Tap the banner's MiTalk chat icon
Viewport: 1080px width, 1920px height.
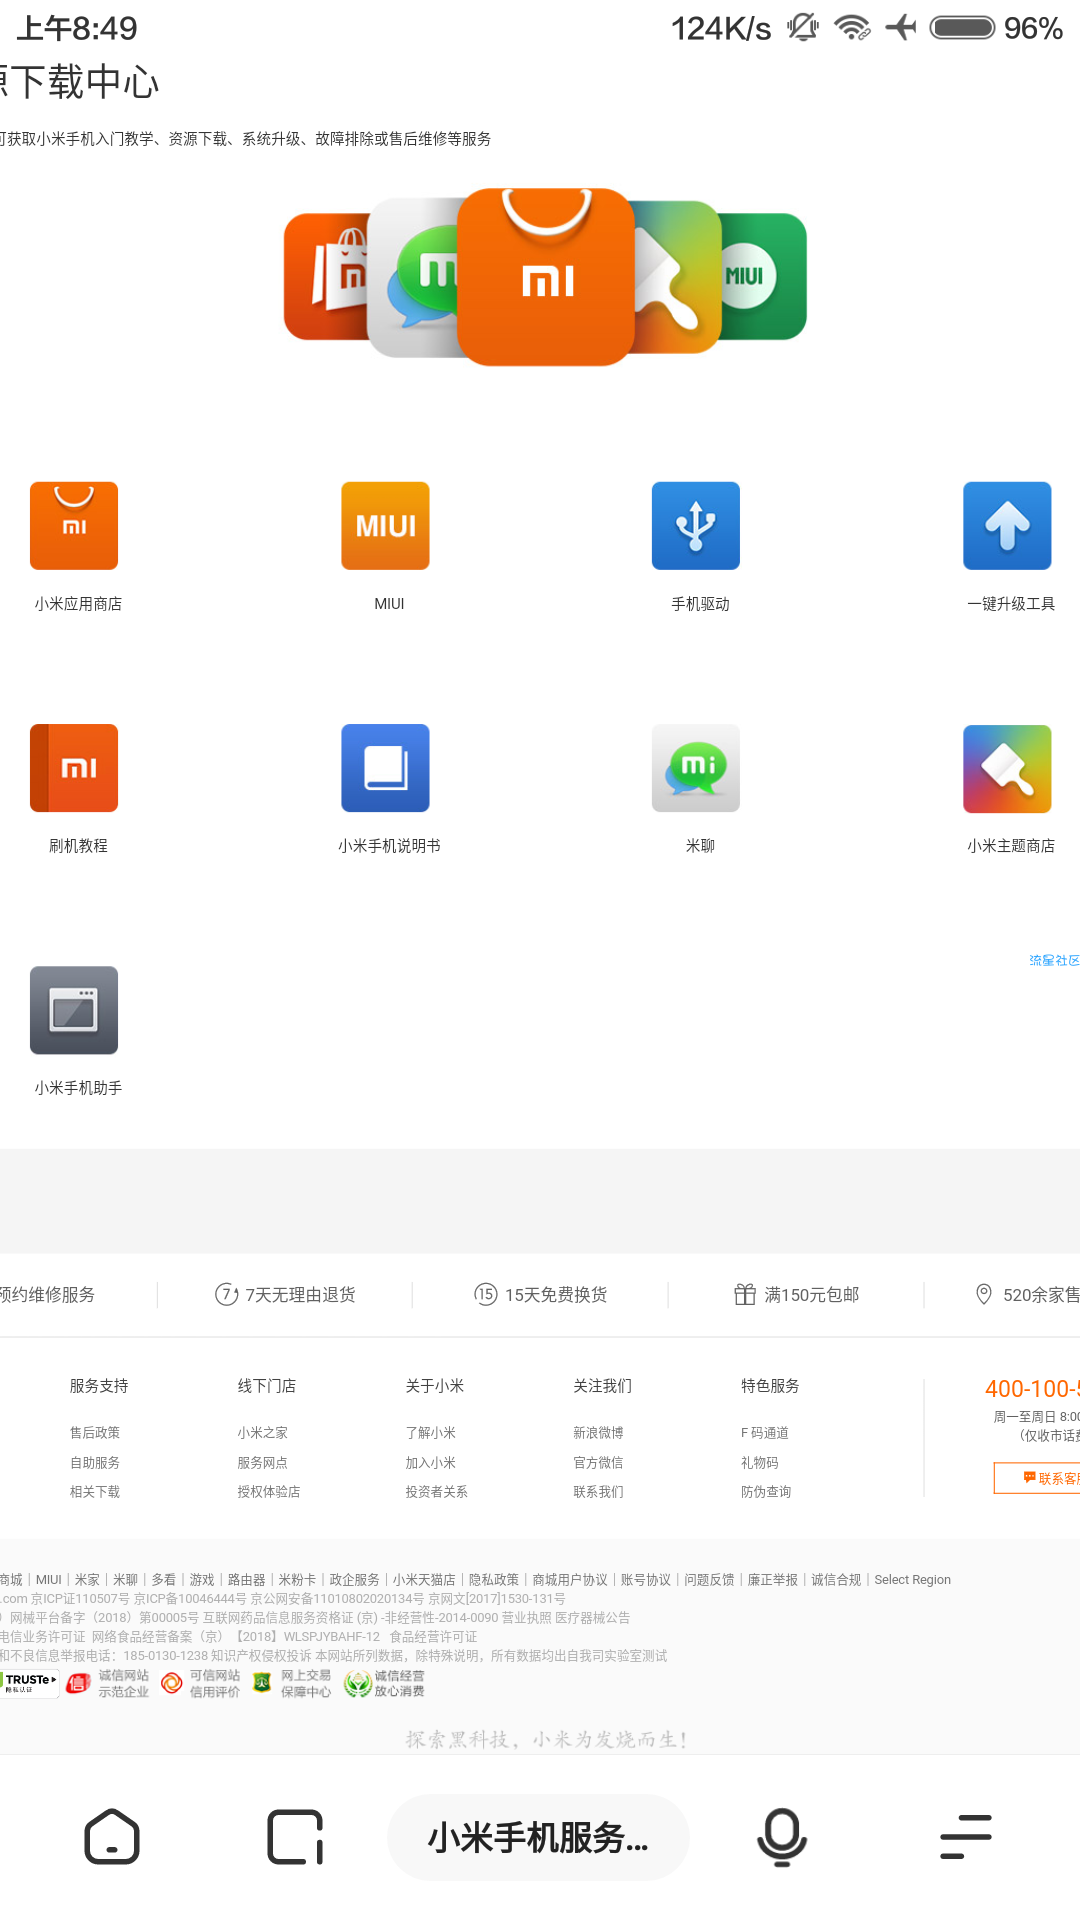click(413, 277)
